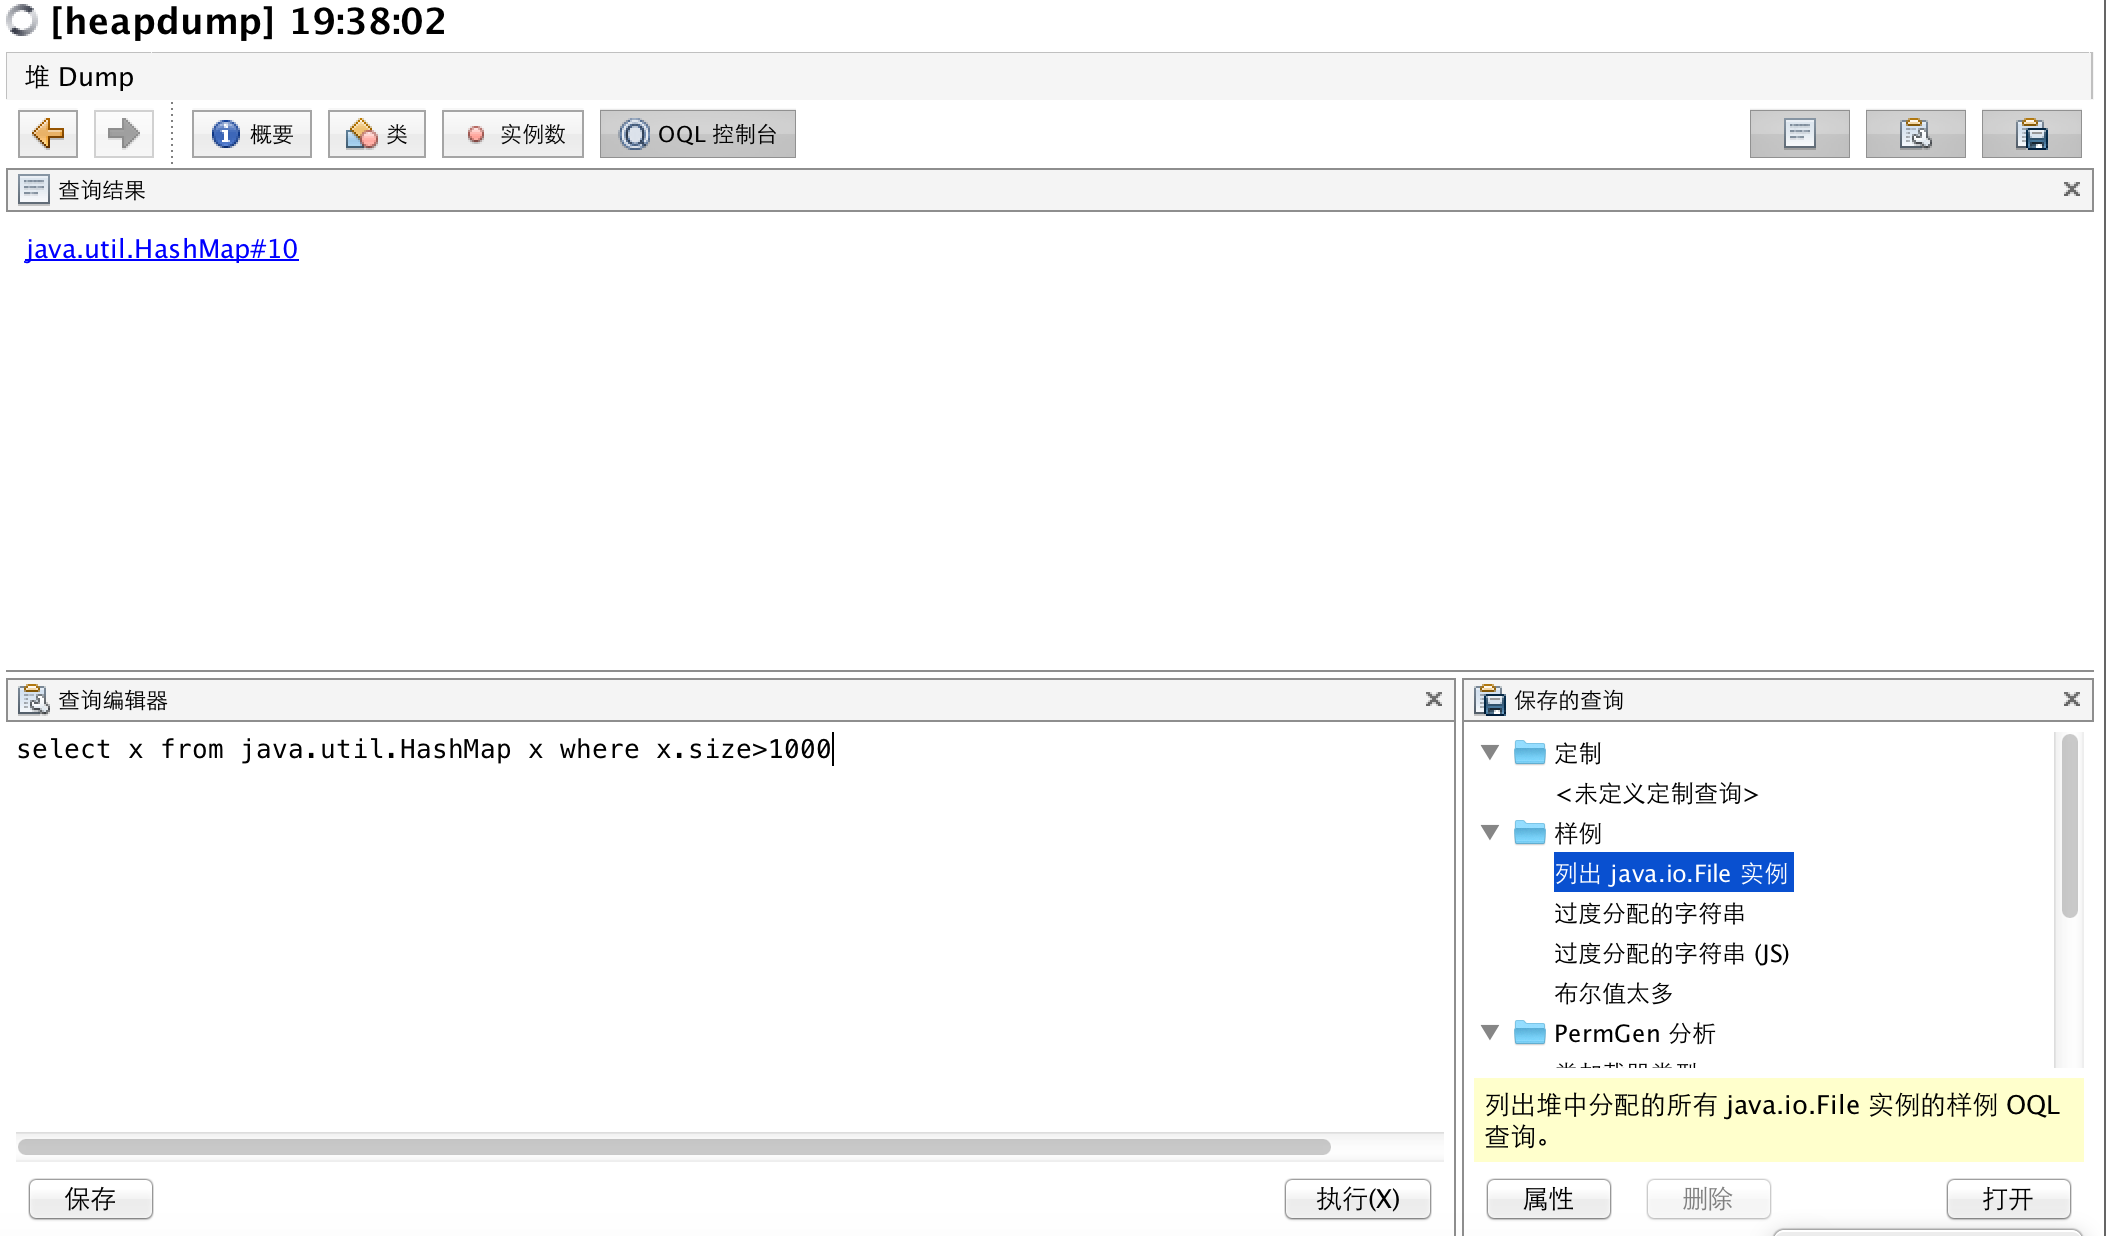Collapse the 样例 folder node
Image resolution: width=2106 pixels, height=1236 pixels.
[1490, 832]
